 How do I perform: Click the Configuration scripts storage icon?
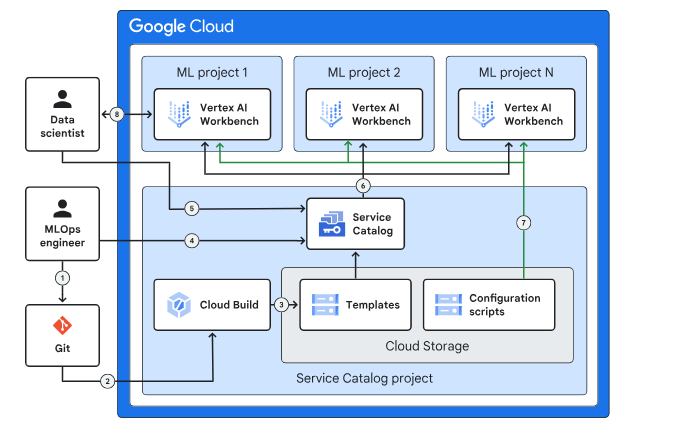click(447, 304)
